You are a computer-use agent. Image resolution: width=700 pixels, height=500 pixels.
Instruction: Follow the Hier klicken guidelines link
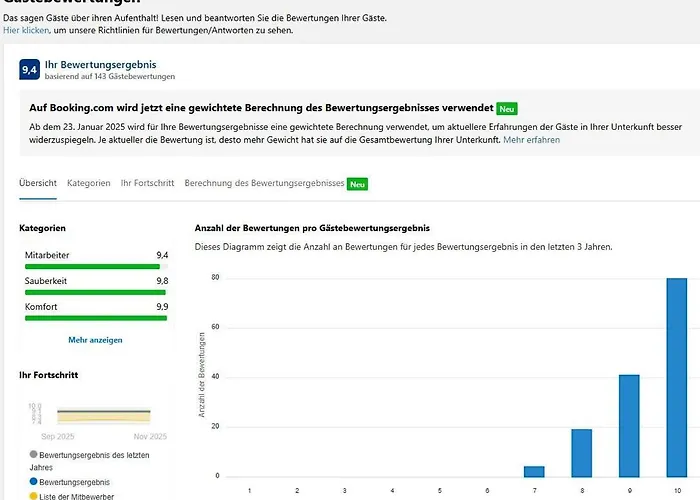26,31
